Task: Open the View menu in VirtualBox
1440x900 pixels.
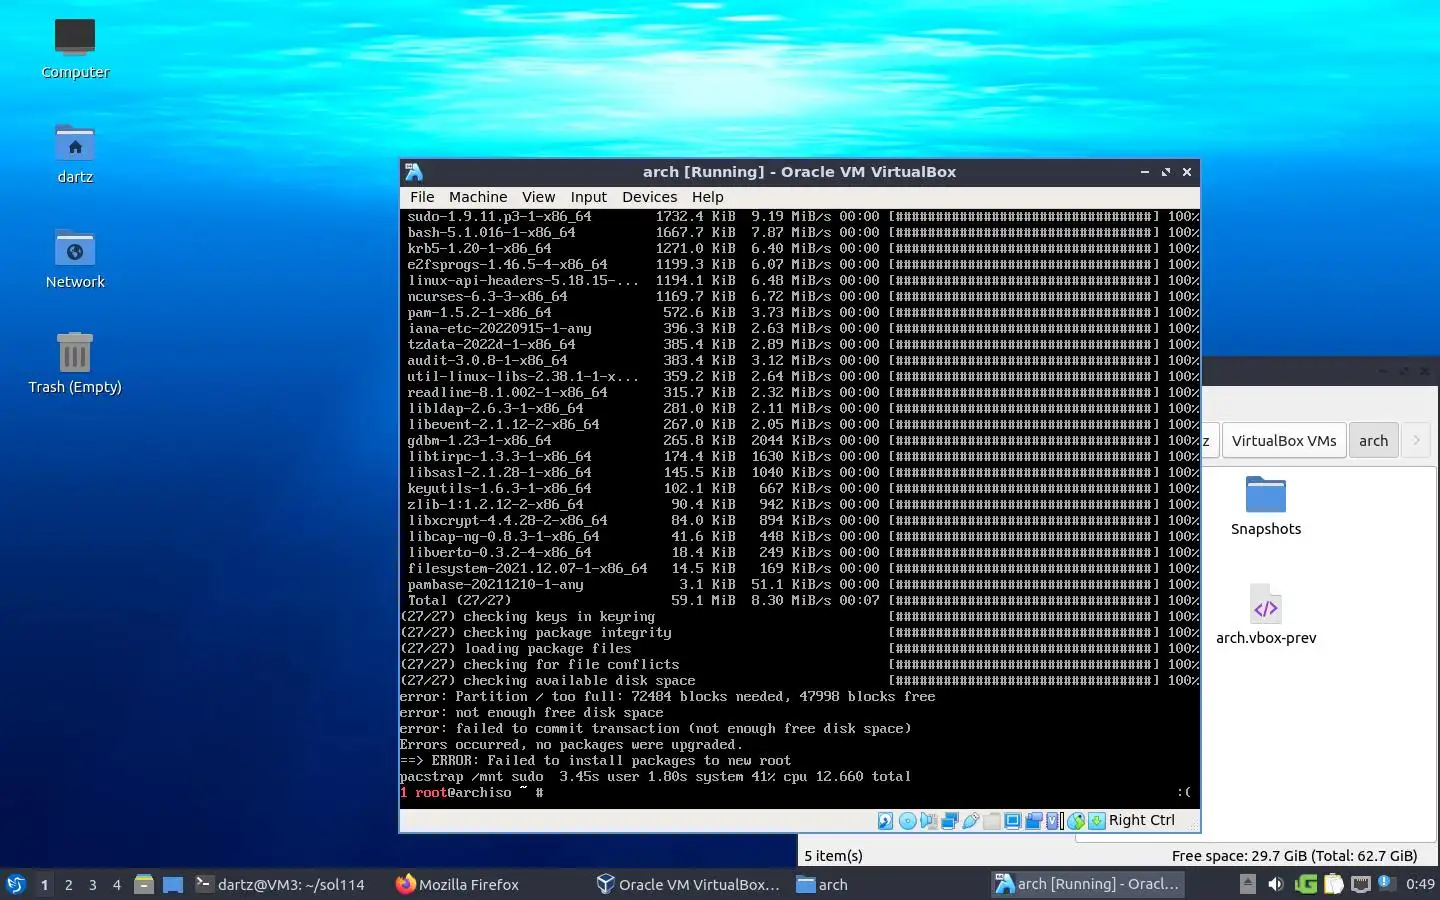Action: click(538, 197)
